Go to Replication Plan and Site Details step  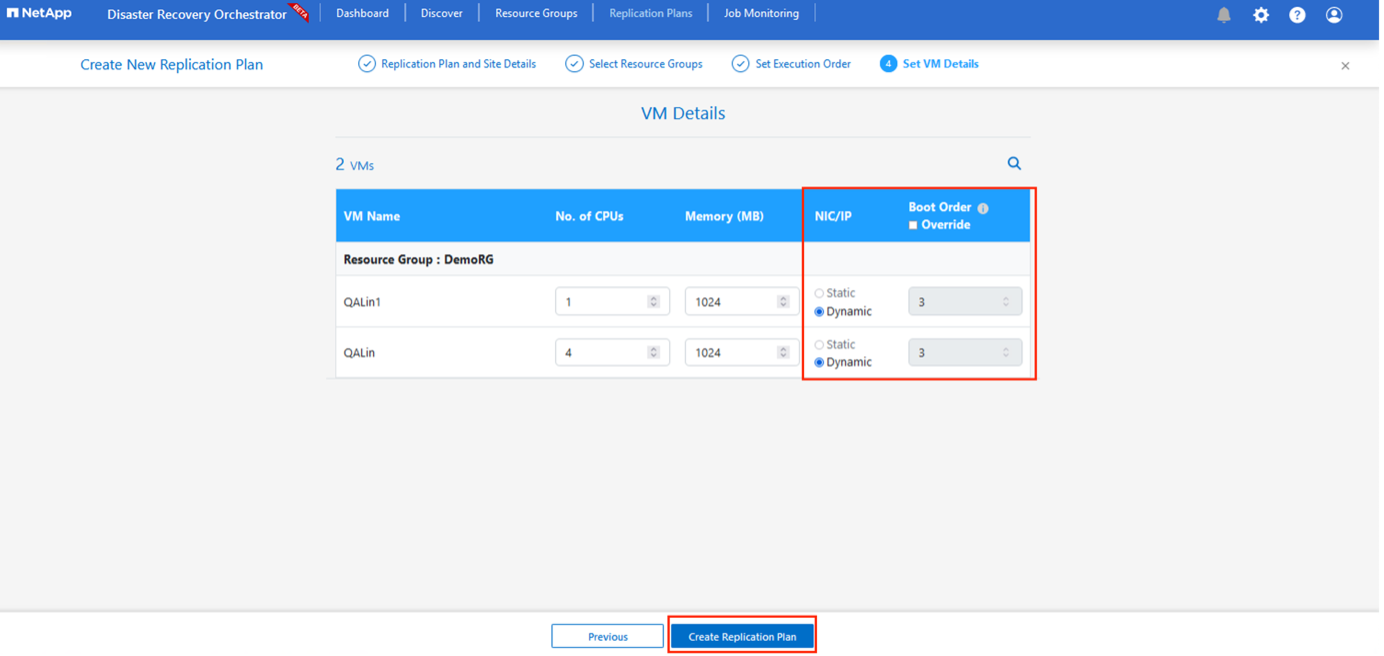click(458, 64)
